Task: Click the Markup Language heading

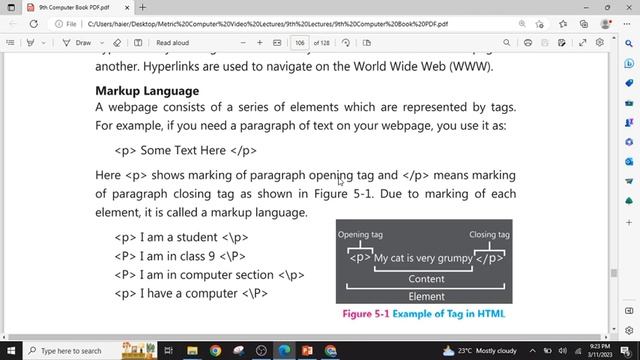Action: [x=147, y=91]
